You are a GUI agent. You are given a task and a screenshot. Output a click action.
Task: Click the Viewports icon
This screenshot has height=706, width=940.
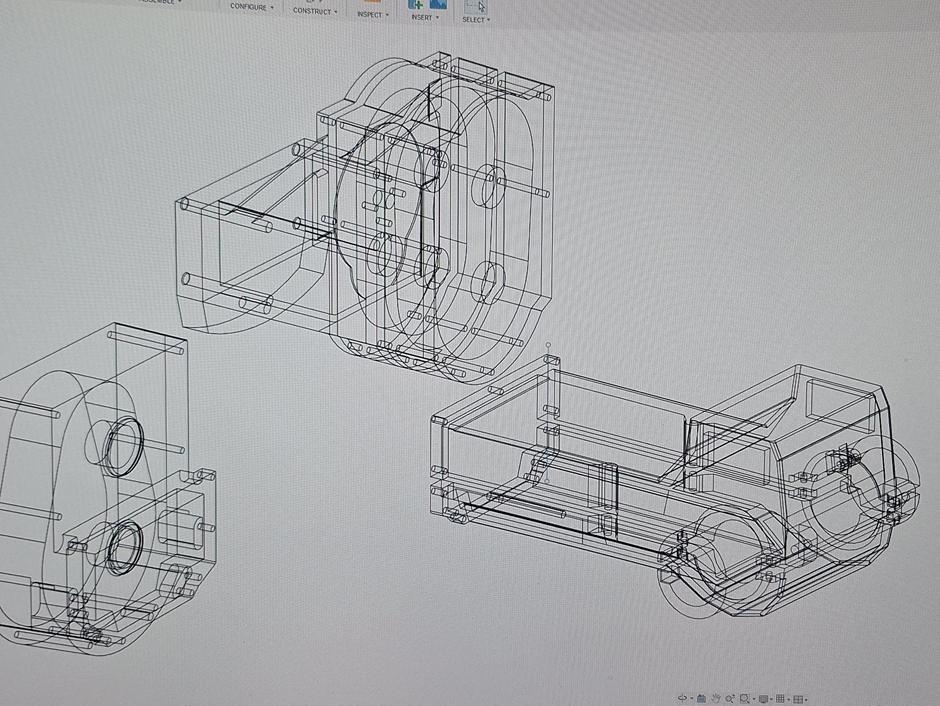(798, 698)
